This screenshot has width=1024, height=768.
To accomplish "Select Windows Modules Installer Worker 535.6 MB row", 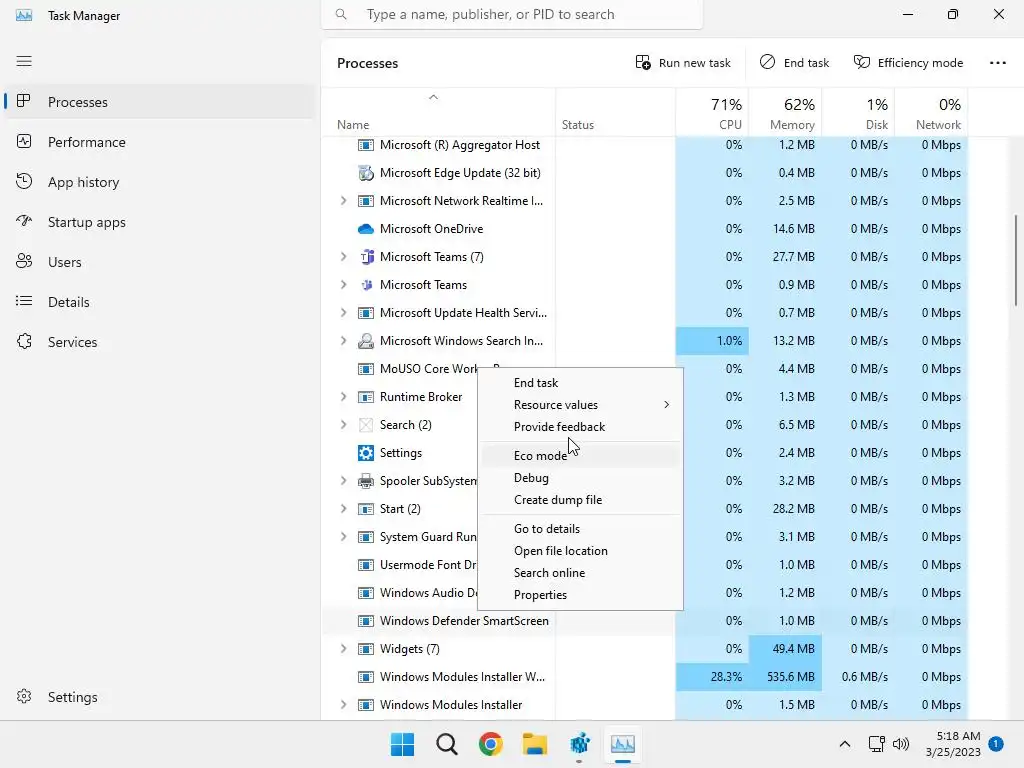I will [x=645, y=677].
